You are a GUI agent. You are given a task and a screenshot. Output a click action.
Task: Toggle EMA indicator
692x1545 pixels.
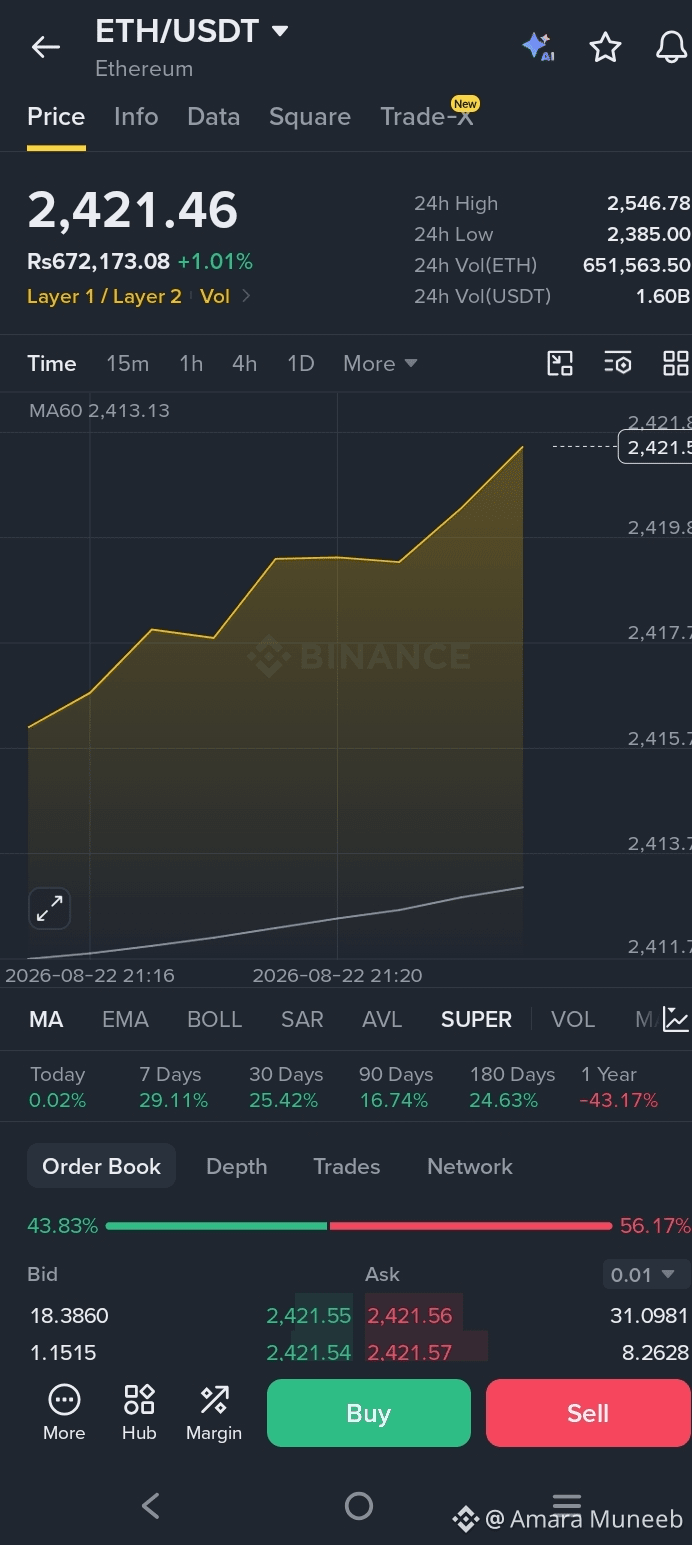(x=125, y=1019)
